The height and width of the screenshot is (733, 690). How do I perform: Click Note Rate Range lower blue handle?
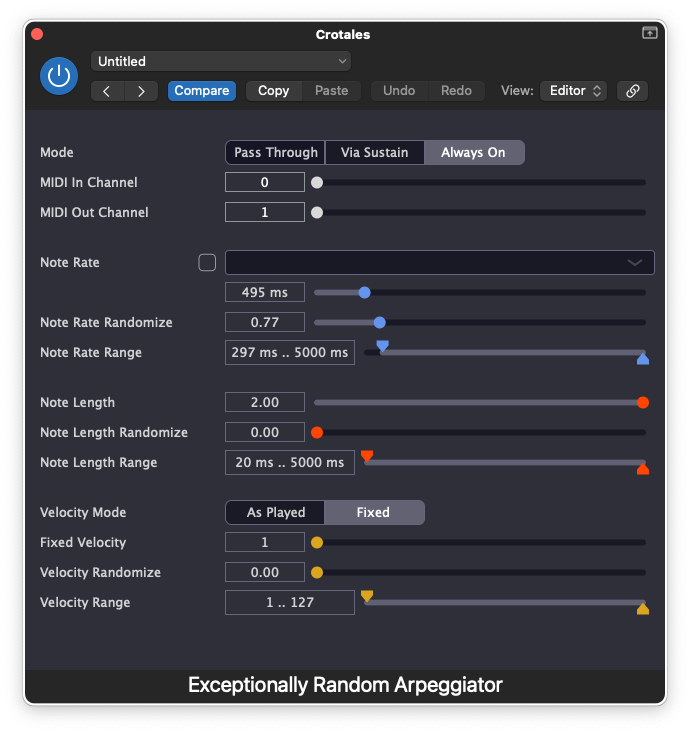[x=383, y=346]
